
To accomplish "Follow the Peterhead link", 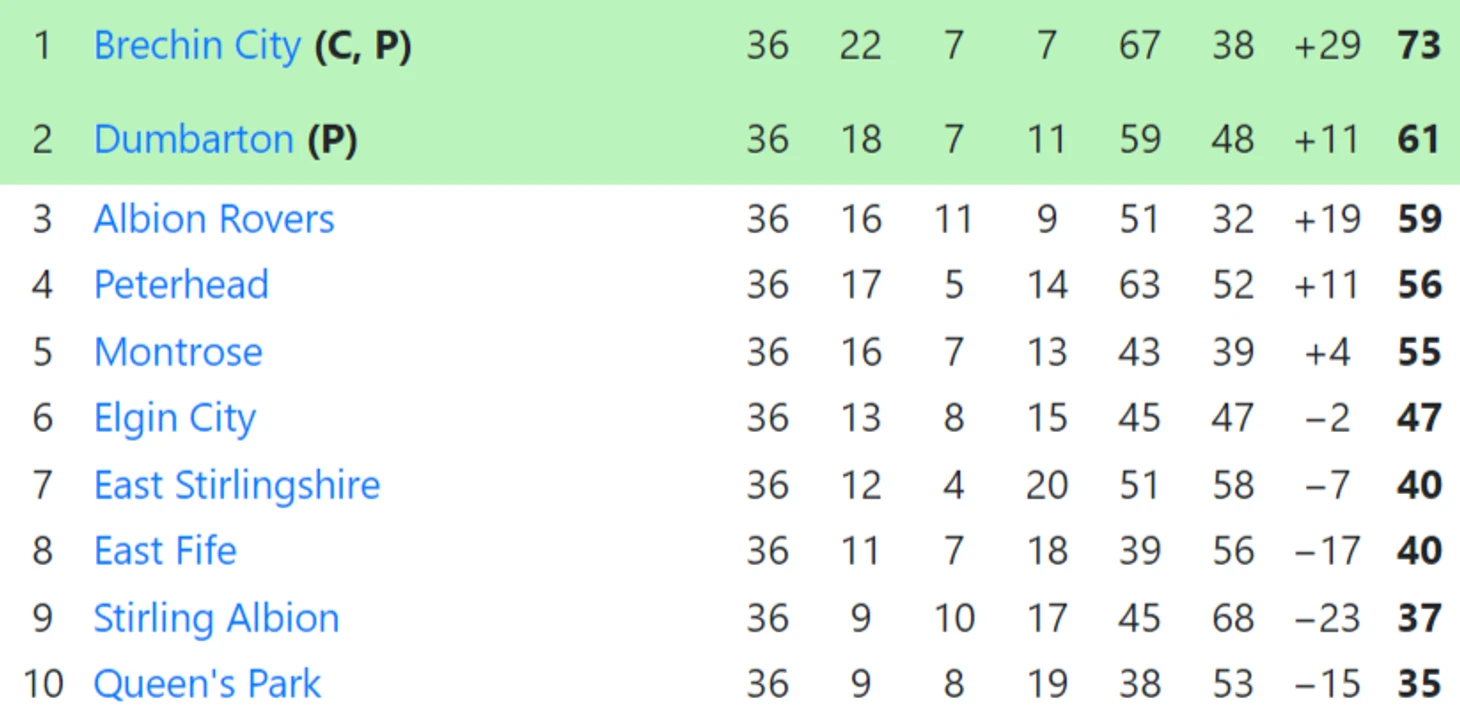I will 181,285.
